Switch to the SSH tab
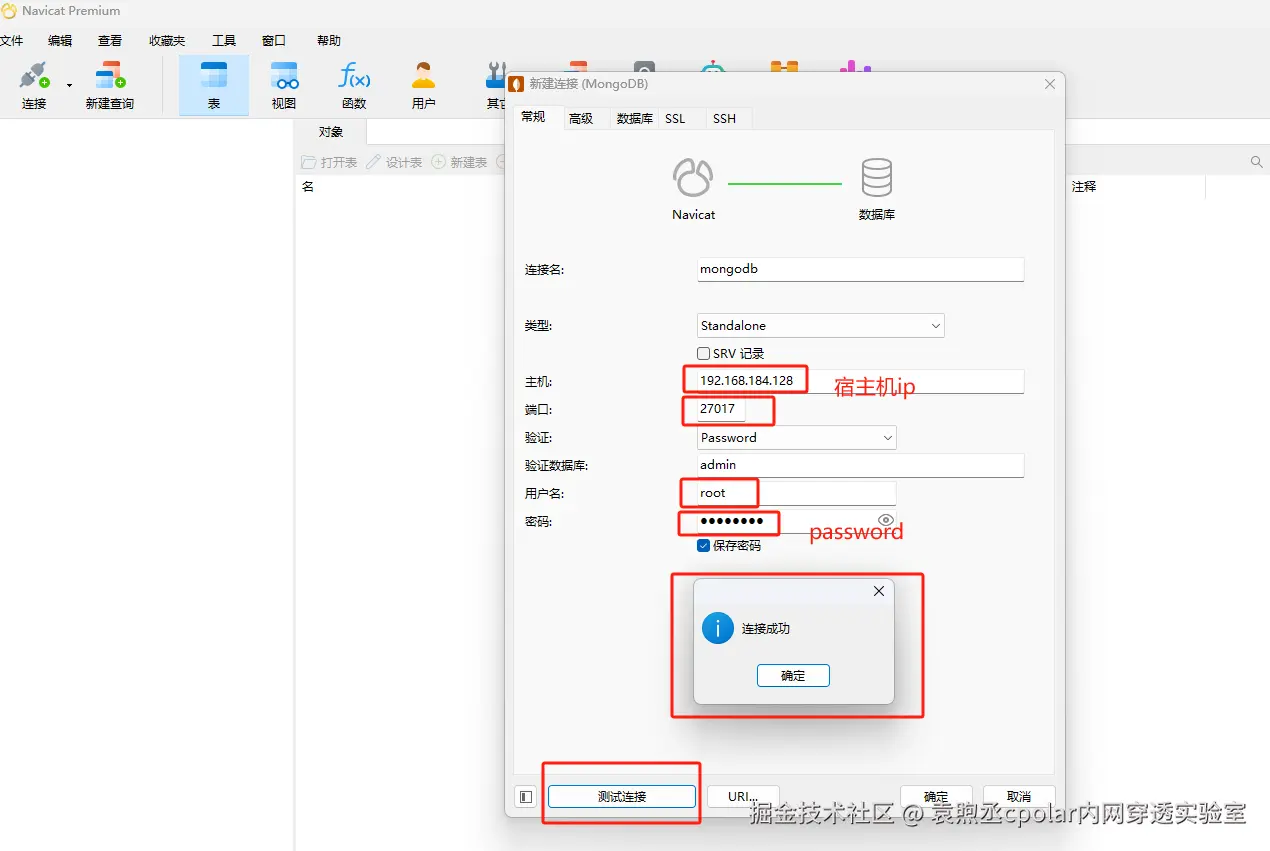Image resolution: width=1270 pixels, height=851 pixels. point(725,118)
